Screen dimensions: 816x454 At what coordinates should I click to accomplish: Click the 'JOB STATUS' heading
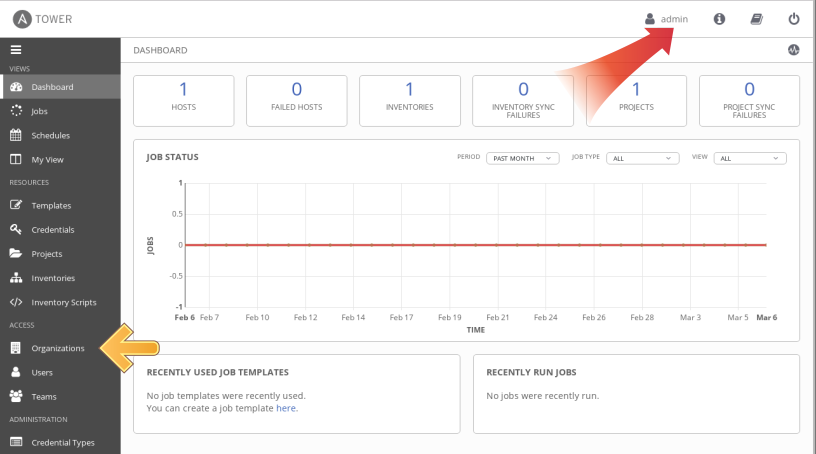pos(172,157)
